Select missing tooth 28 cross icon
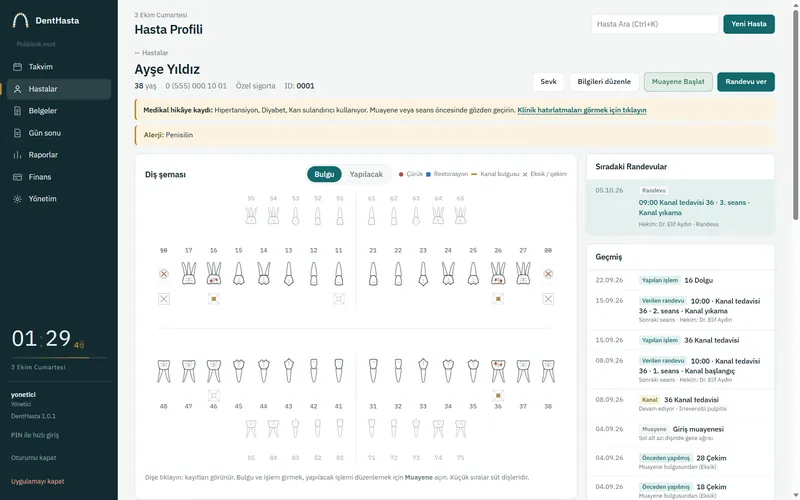 548,274
